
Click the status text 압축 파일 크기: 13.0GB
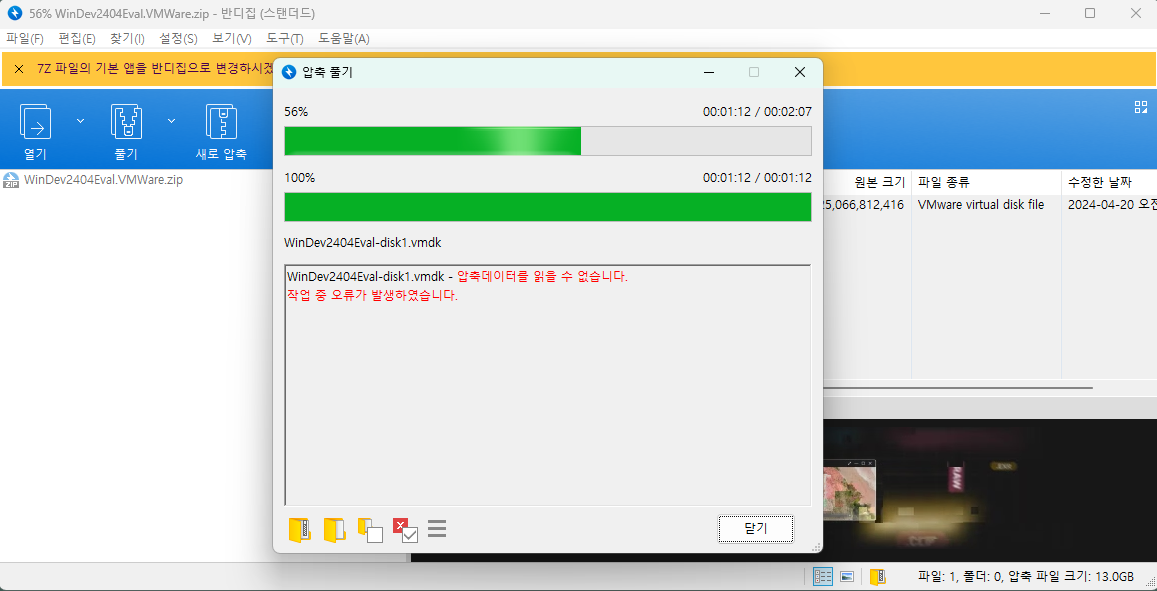1071,576
